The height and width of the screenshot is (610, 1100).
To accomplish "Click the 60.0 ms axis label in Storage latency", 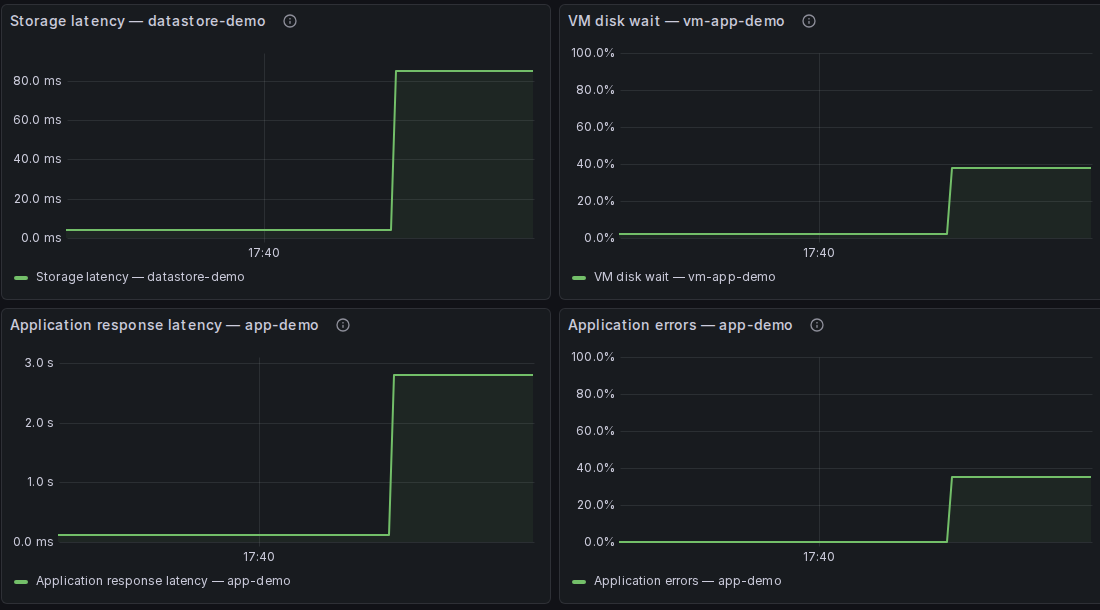I will pyautogui.click(x=37, y=120).
